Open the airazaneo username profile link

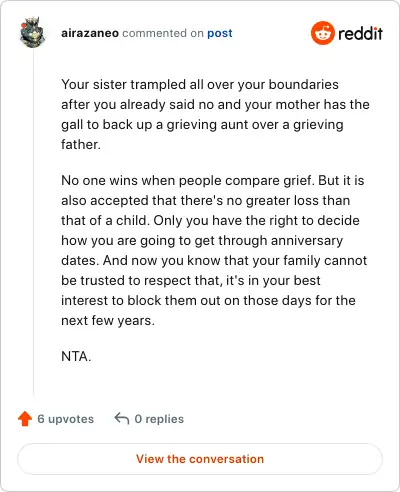coord(90,33)
